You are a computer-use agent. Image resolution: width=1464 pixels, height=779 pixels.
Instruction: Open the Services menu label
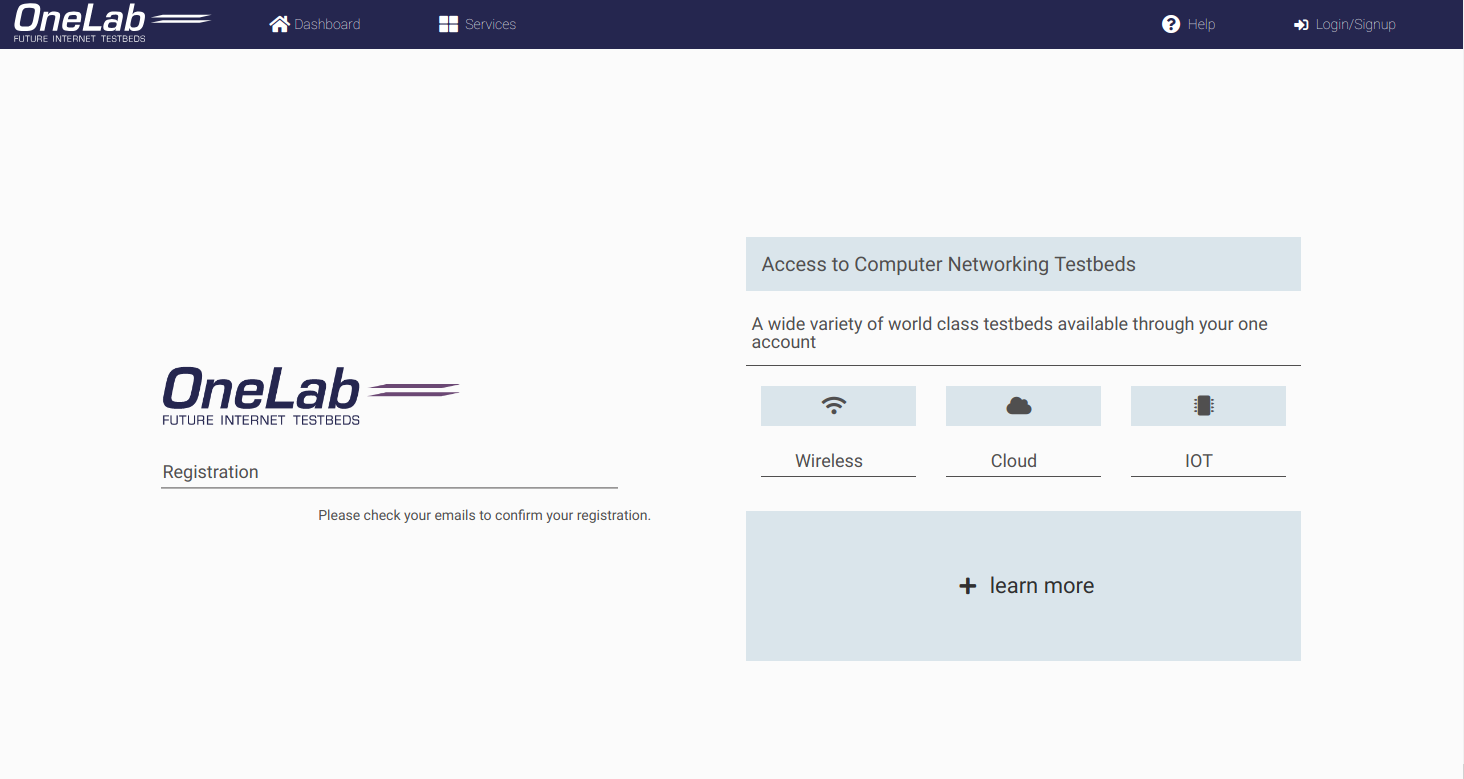[x=490, y=24]
